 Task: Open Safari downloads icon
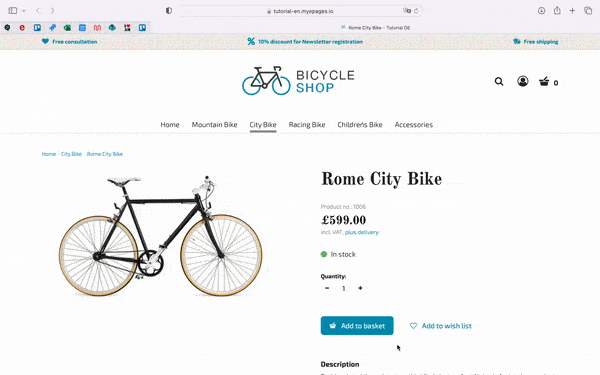pyautogui.click(x=541, y=11)
